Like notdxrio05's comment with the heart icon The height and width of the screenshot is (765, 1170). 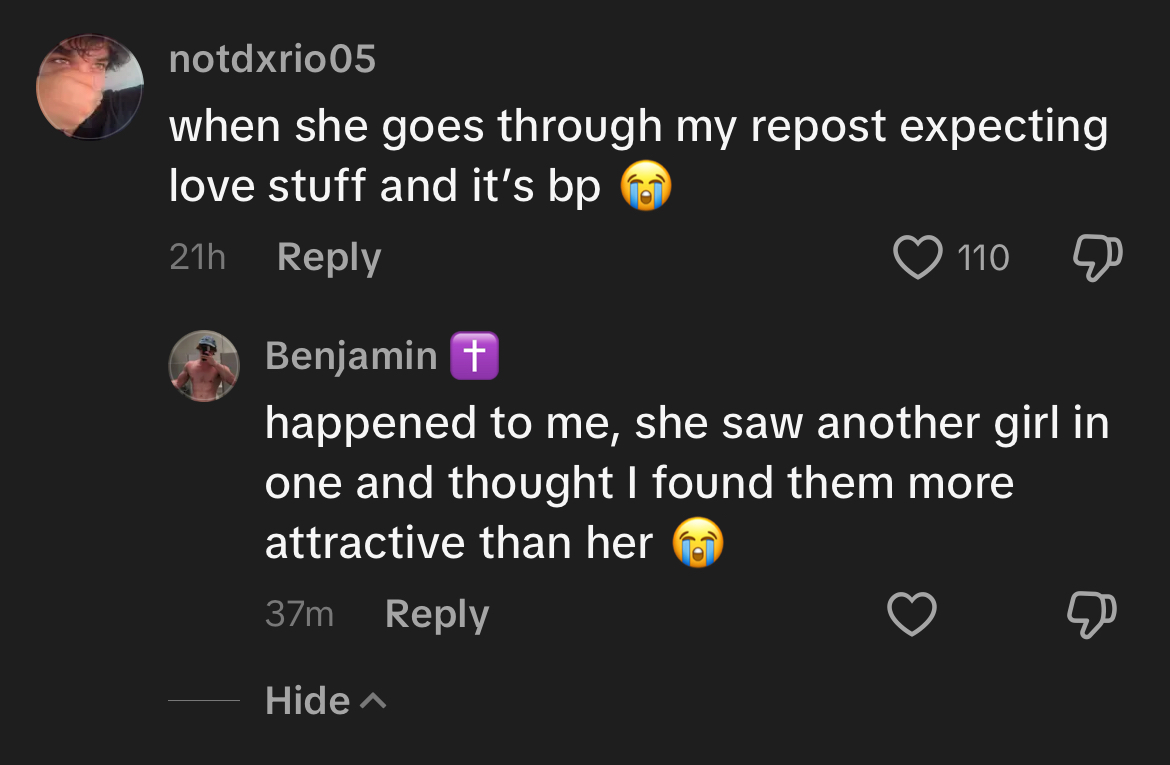click(917, 257)
